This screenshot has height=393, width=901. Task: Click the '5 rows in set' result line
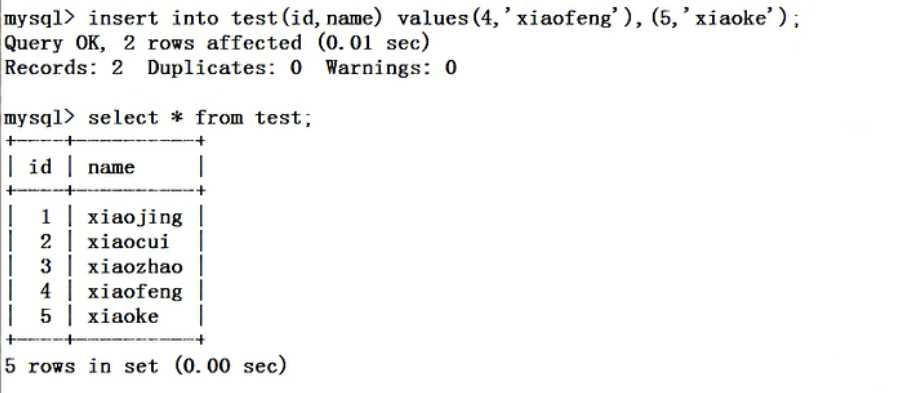pyautogui.click(x=145, y=366)
